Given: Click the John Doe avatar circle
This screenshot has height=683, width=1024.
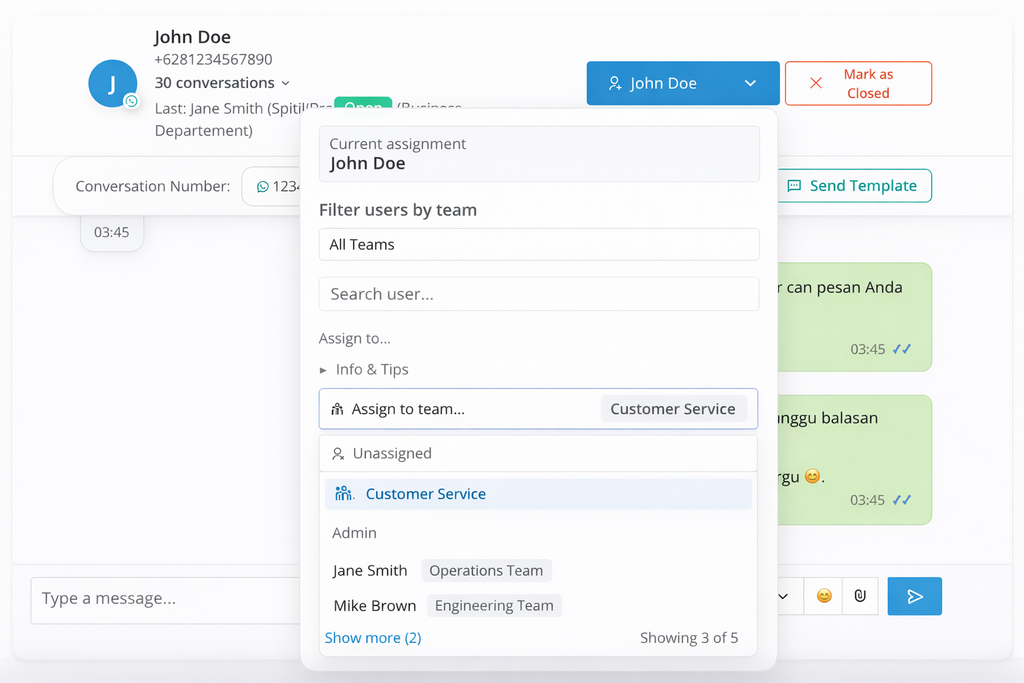Looking at the screenshot, I should (x=112, y=83).
